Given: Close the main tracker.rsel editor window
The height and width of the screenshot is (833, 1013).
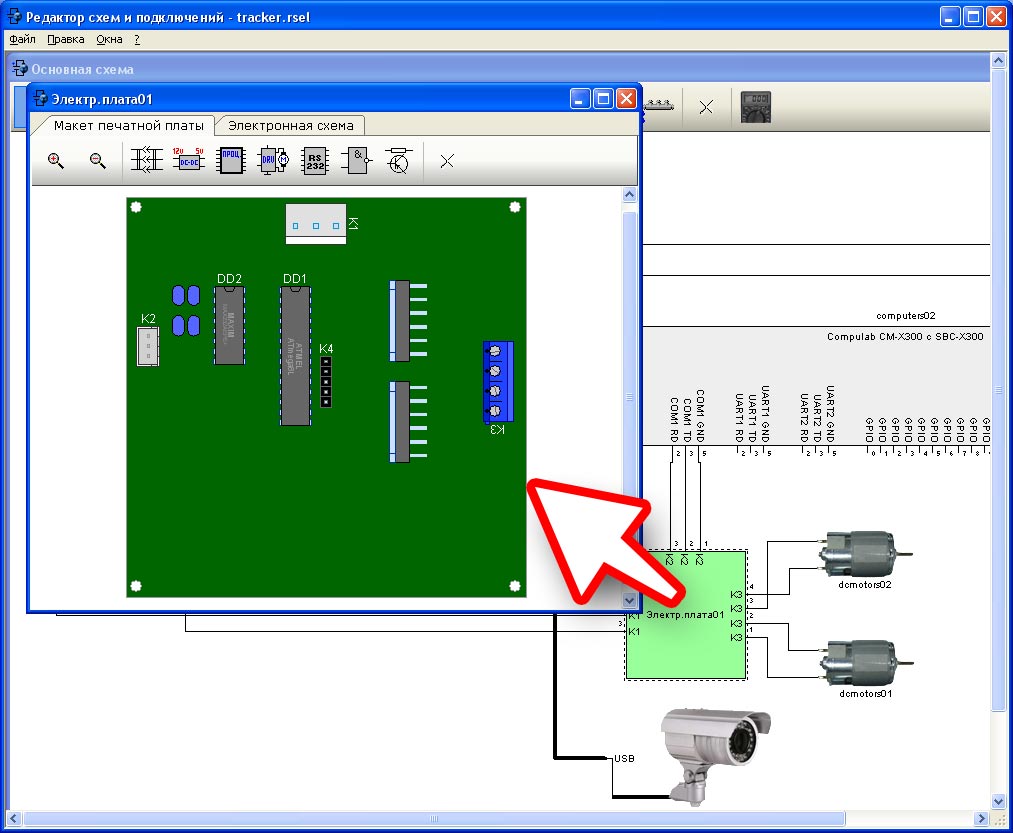Looking at the screenshot, I should coord(996,16).
